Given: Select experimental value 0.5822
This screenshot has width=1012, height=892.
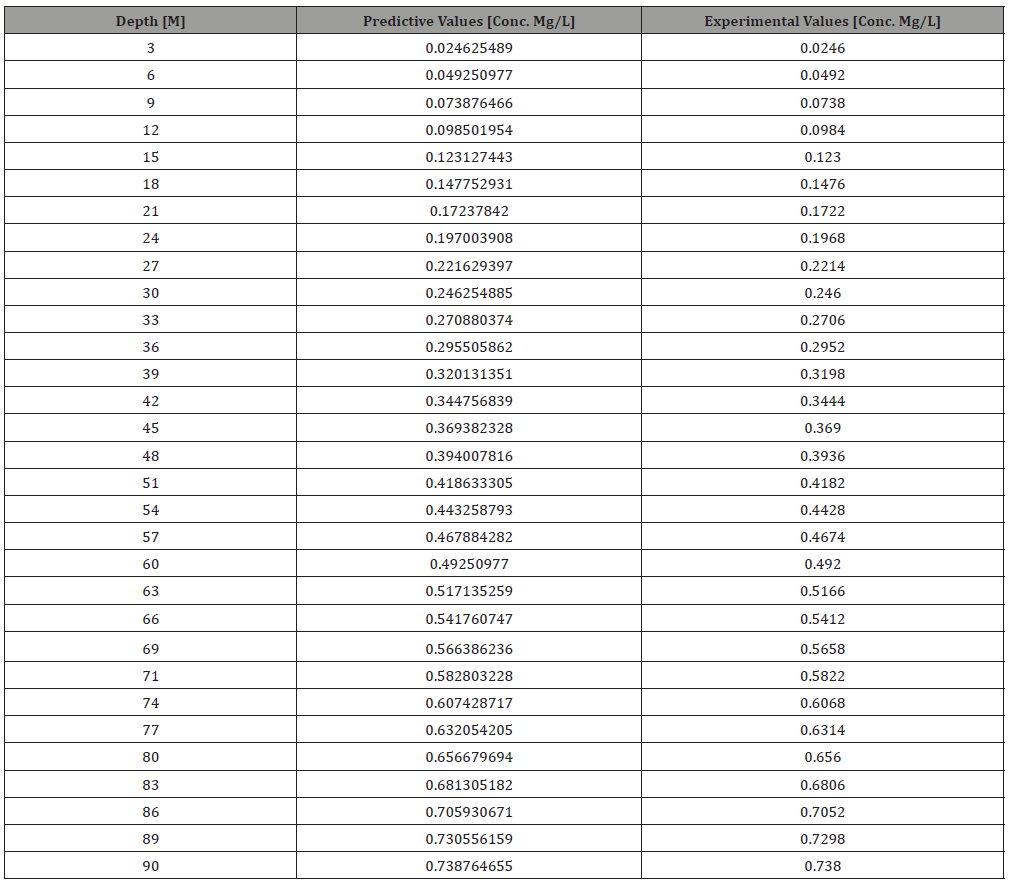Looking at the screenshot, I should coord(823,677).
